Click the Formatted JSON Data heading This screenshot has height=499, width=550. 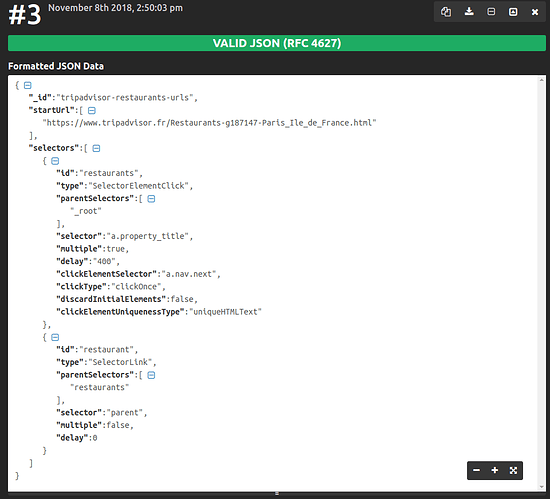tap(56, 66)
